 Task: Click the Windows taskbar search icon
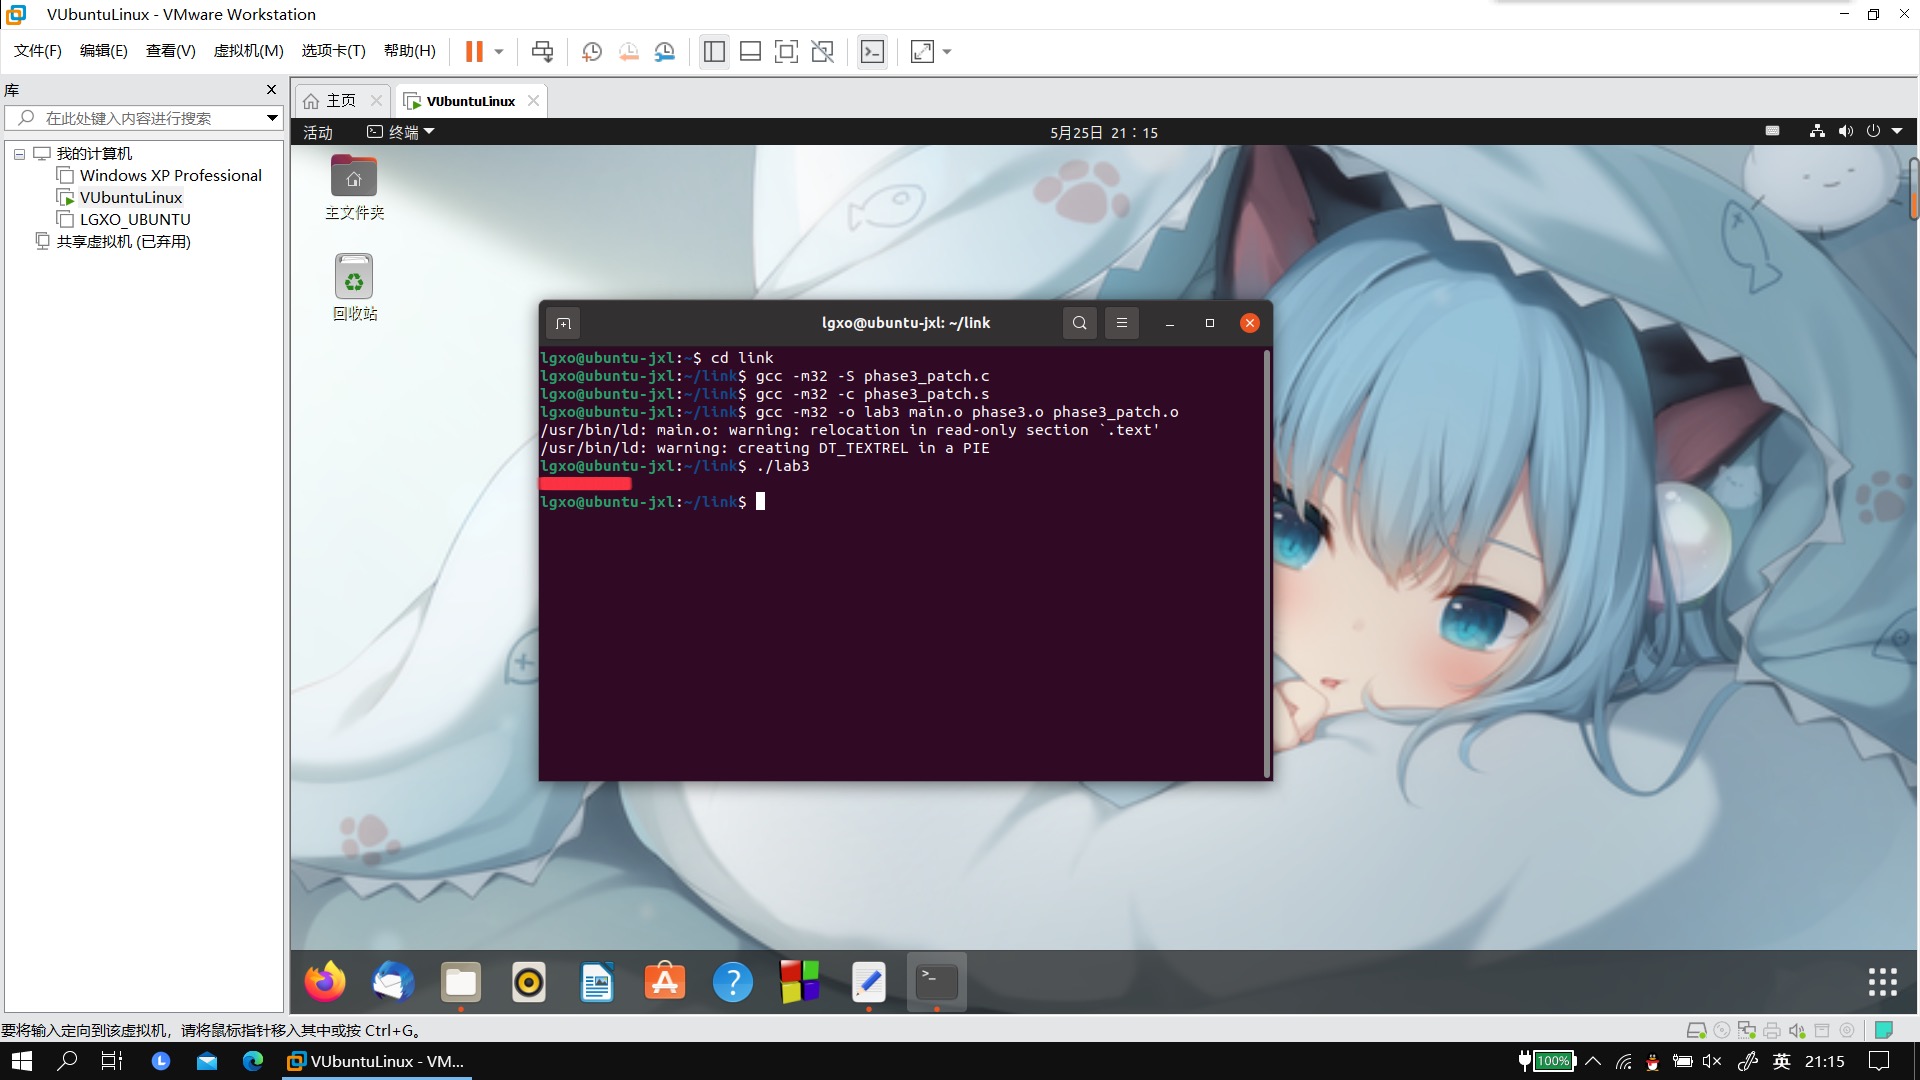coord(67,1061)
